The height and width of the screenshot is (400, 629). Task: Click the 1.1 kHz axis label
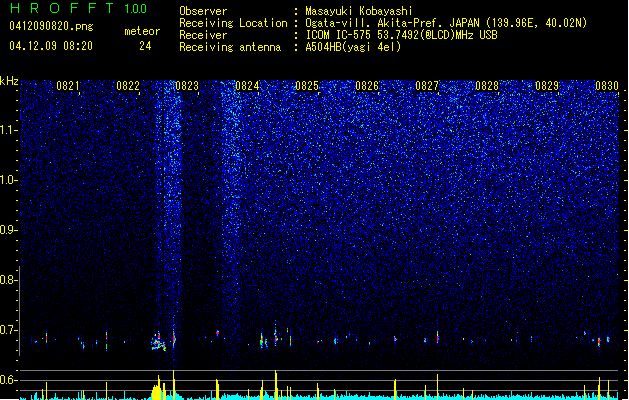tap(9, 130)
